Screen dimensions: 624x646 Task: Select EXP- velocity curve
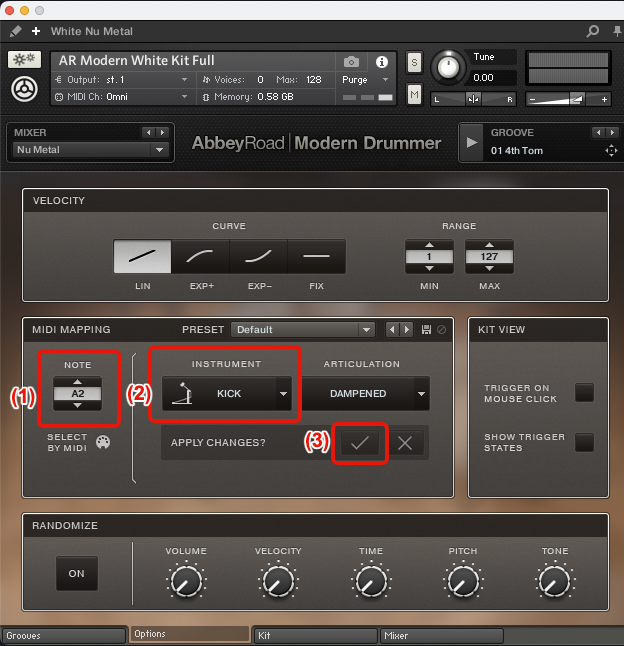click(x=258, y=256)
